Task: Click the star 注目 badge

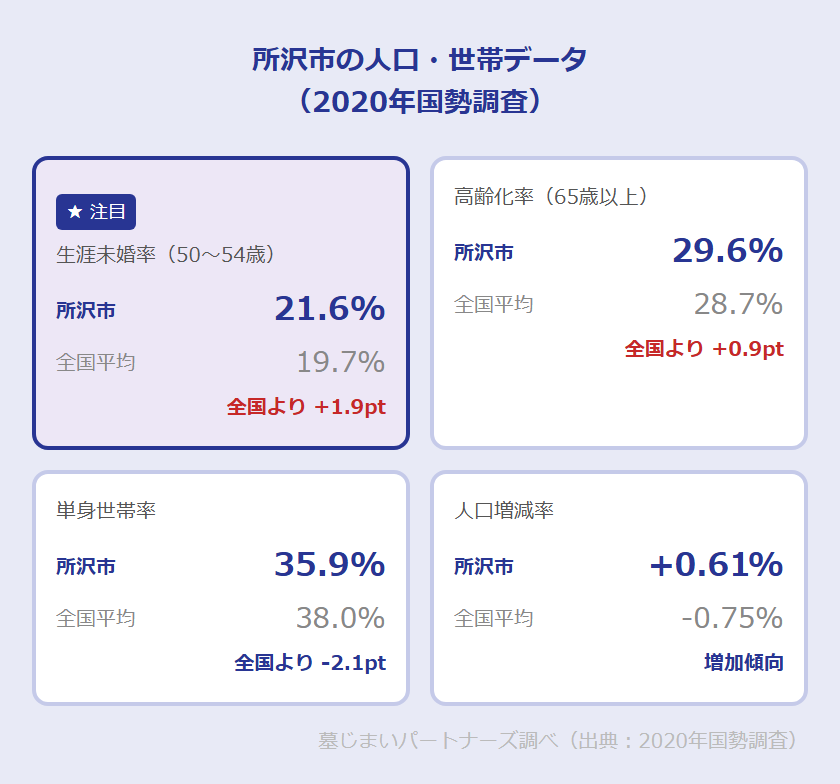Action: point(96,212)
